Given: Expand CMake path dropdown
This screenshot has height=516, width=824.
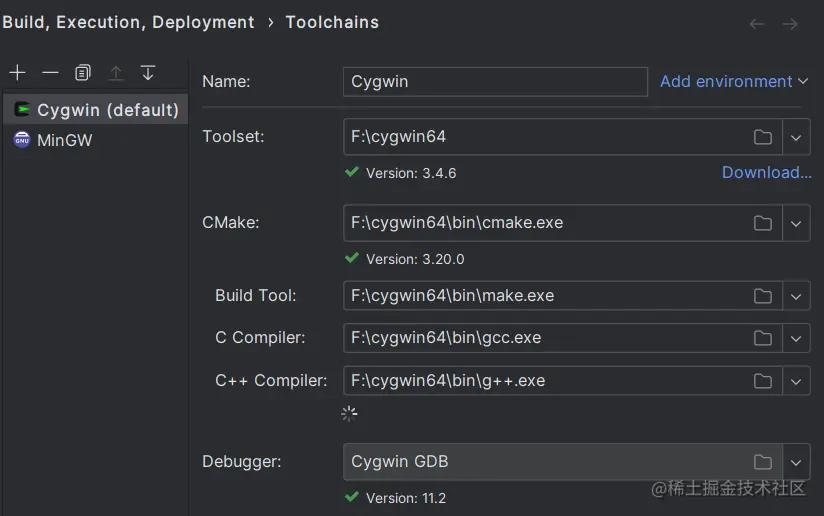Looking at the screenshot, I should (796, 223).
